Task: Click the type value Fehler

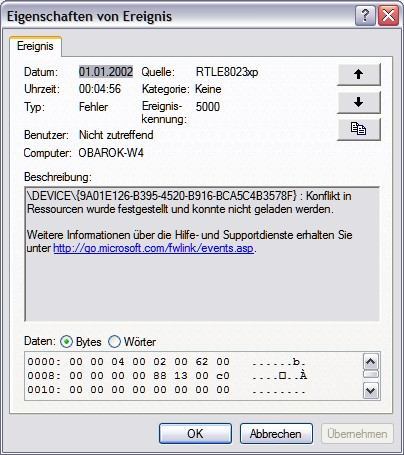Action: (93, 107)
